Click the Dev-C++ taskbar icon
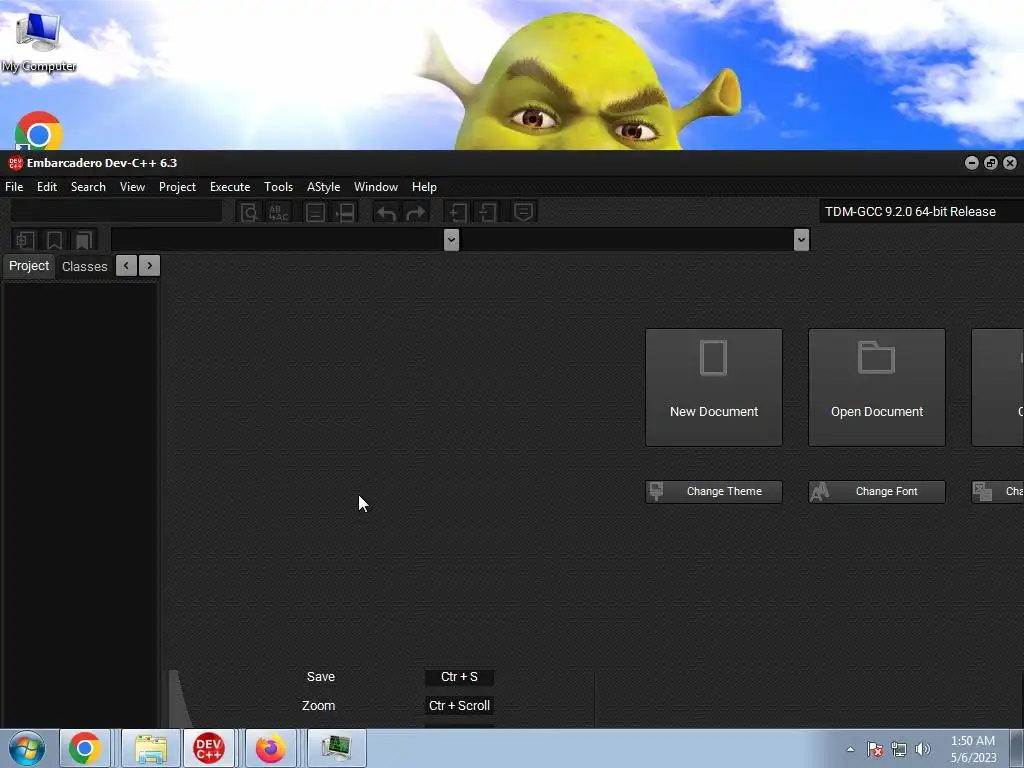Screen dimensions: 1024x768 tap(209, 748)
